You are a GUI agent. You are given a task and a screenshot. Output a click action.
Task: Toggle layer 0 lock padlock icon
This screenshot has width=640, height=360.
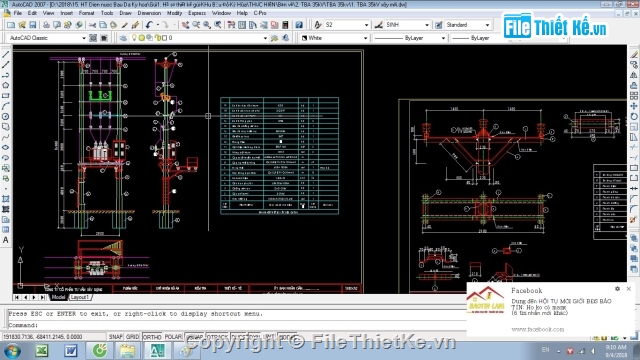tap(158, 38)
